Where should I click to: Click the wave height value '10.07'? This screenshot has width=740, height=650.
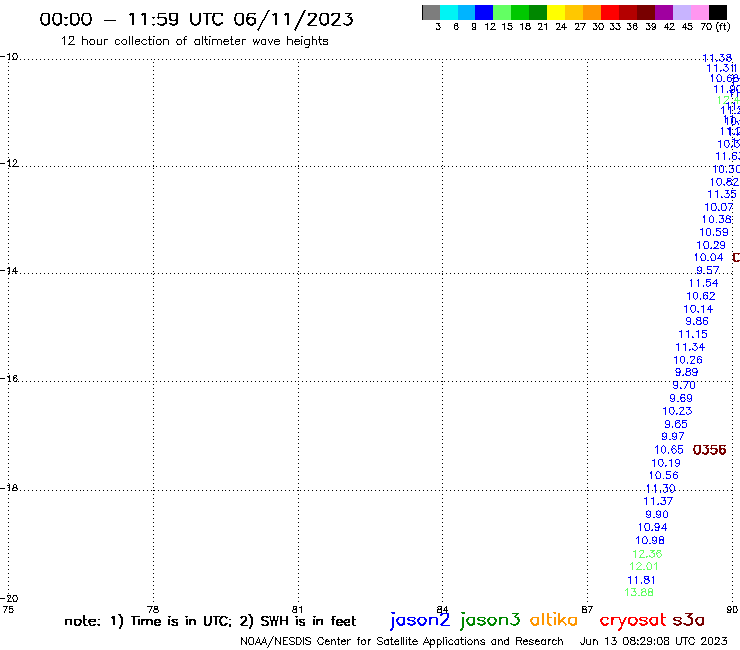click(x=719, y=207)
